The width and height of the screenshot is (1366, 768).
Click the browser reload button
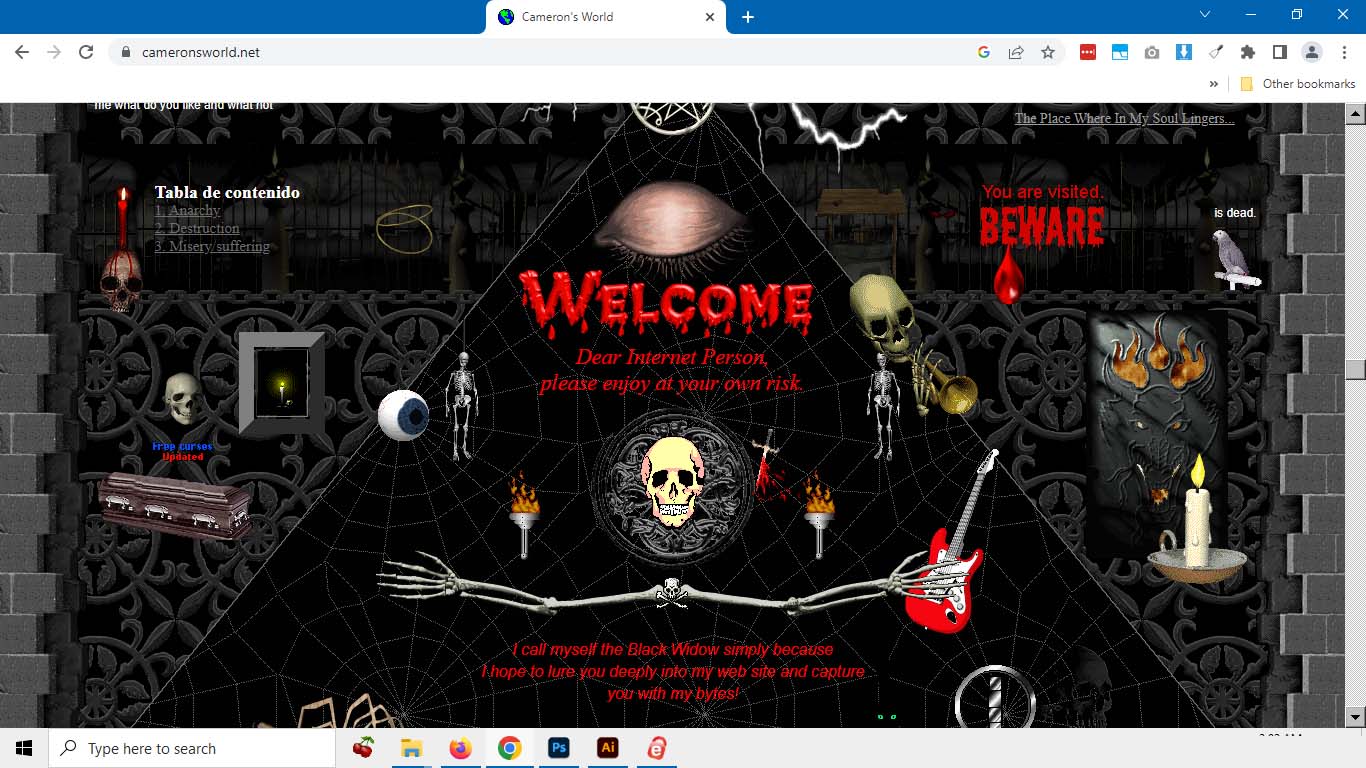pos(86,52)
